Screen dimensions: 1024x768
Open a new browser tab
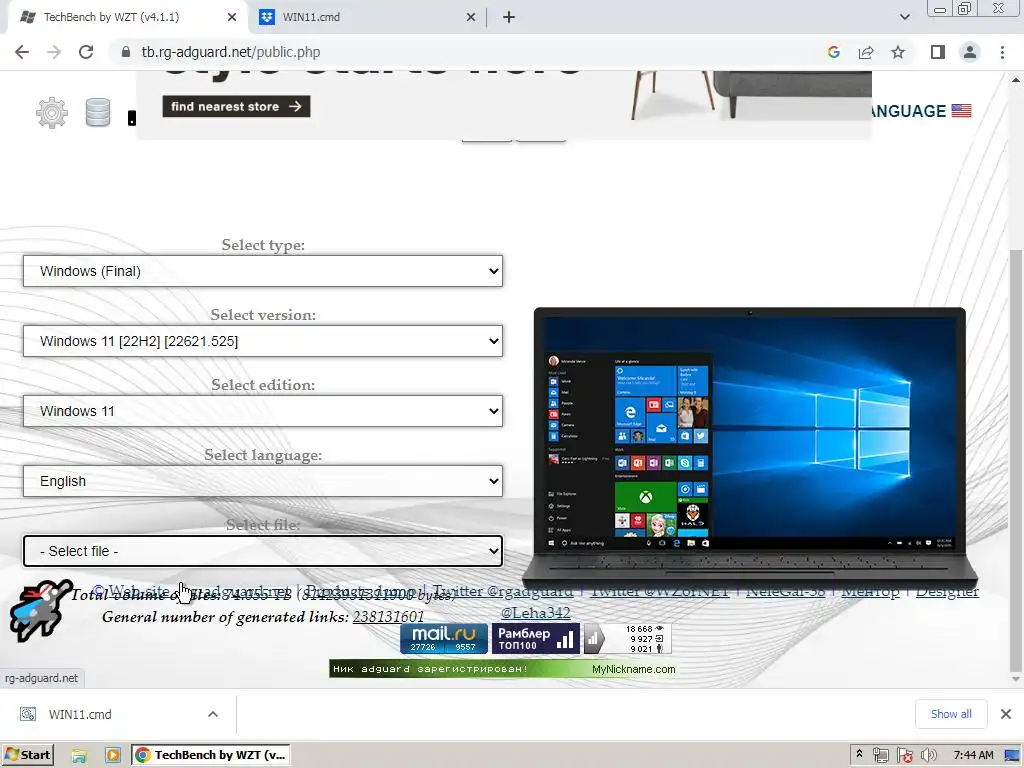coord(509,17)
